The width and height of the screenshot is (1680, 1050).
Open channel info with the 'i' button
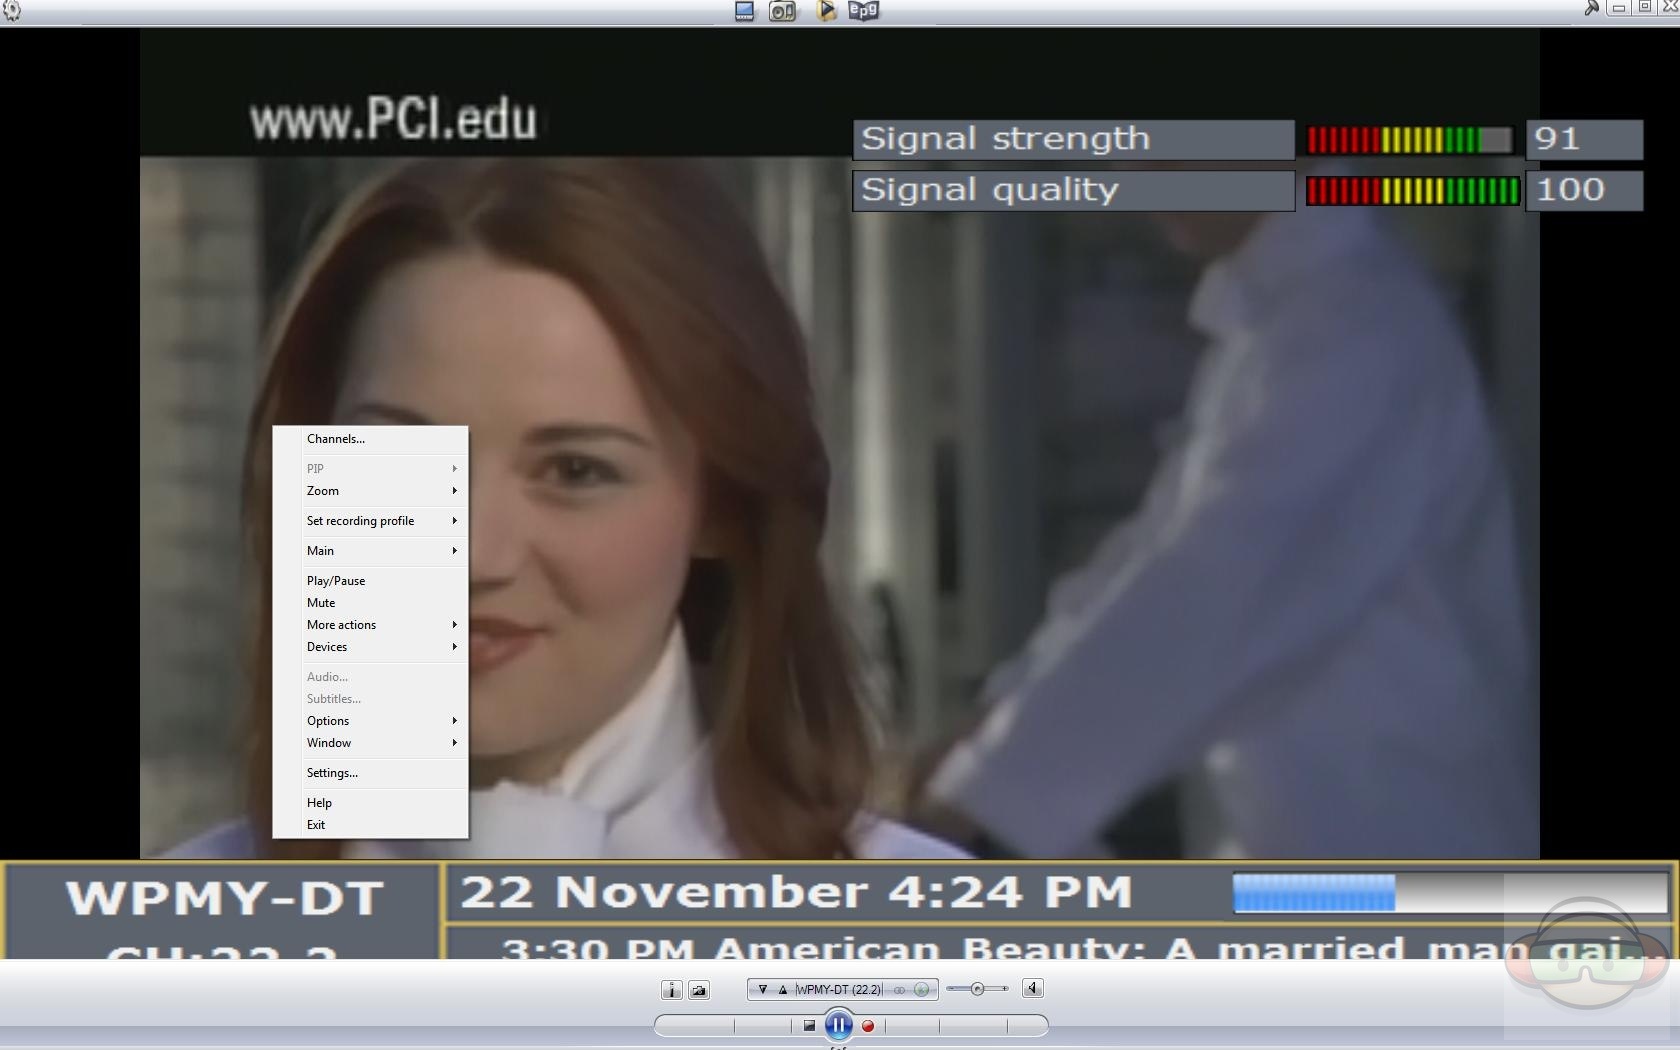coord(671,990)
